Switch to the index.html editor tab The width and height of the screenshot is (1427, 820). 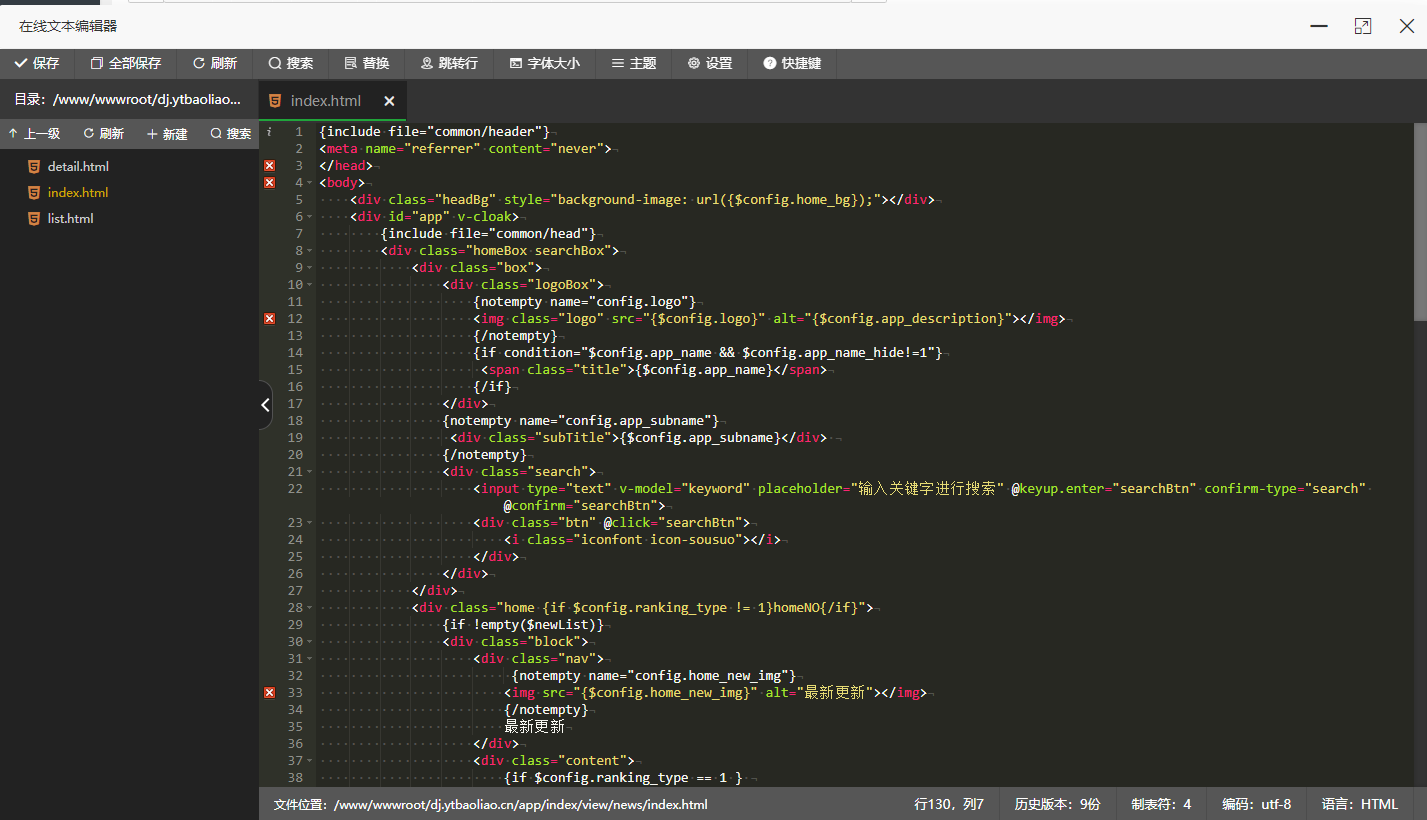click(325, 101)
